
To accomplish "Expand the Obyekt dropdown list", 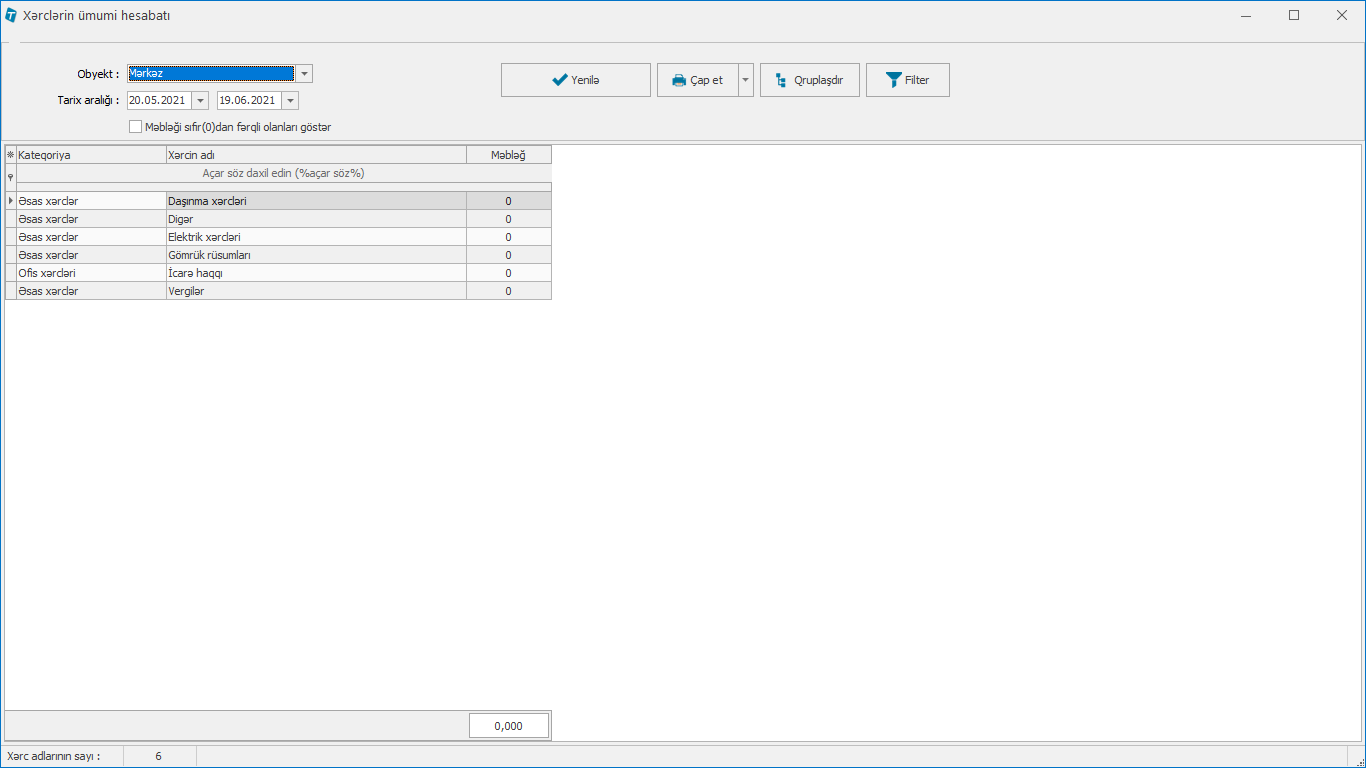I will click(304, 74).
